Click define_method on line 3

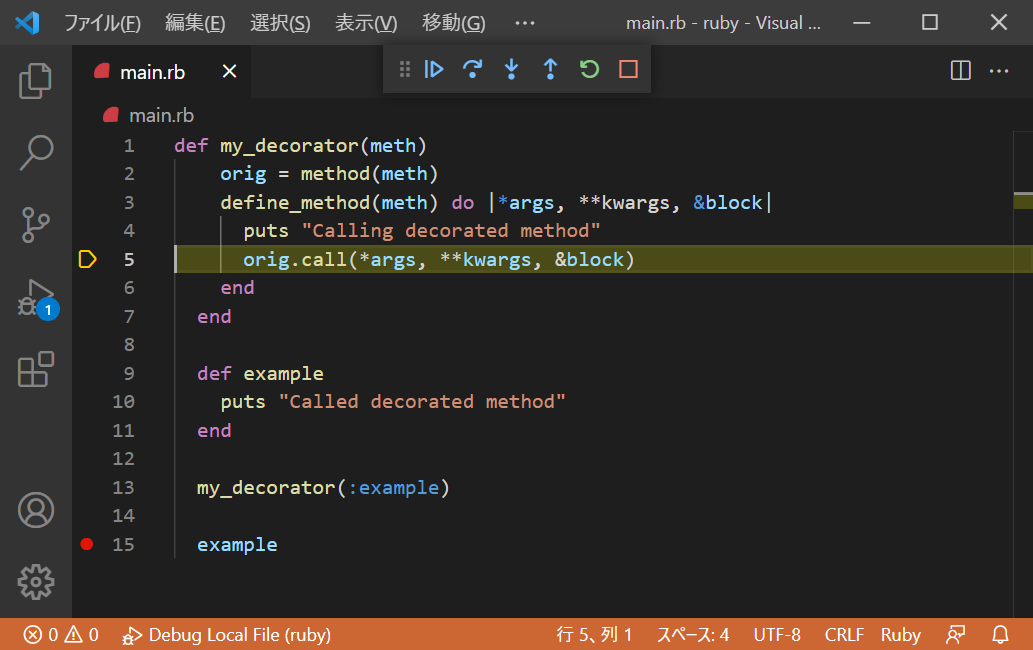[295, 202]
